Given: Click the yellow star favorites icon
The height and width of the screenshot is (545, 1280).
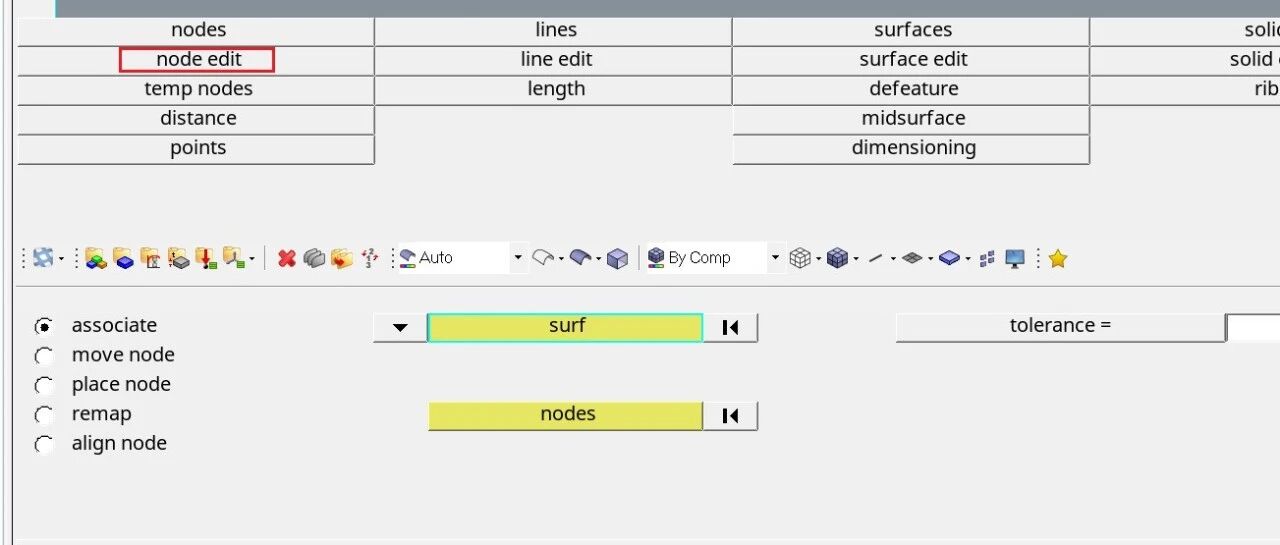Looking at the screenshot, I should click(x=1058, y=258).
